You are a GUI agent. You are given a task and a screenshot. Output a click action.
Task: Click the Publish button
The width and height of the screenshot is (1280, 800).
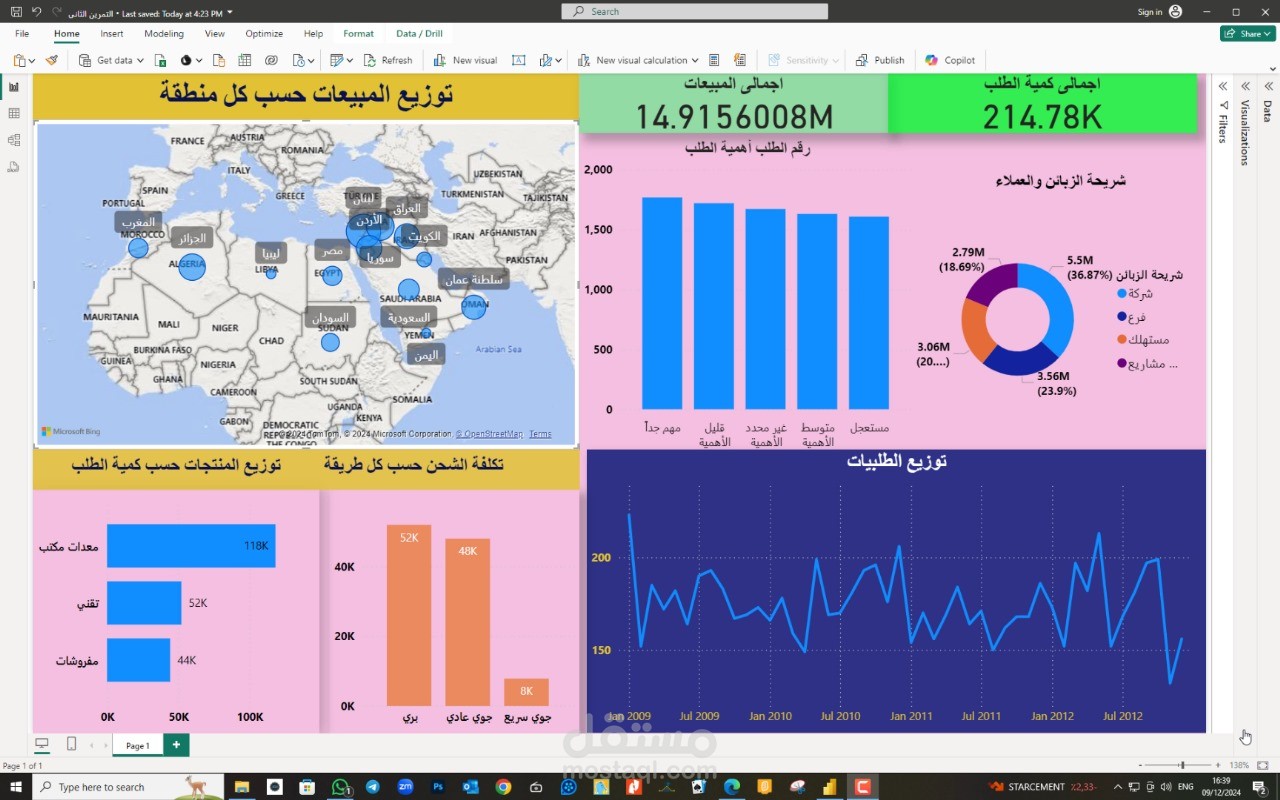point(880,60)
